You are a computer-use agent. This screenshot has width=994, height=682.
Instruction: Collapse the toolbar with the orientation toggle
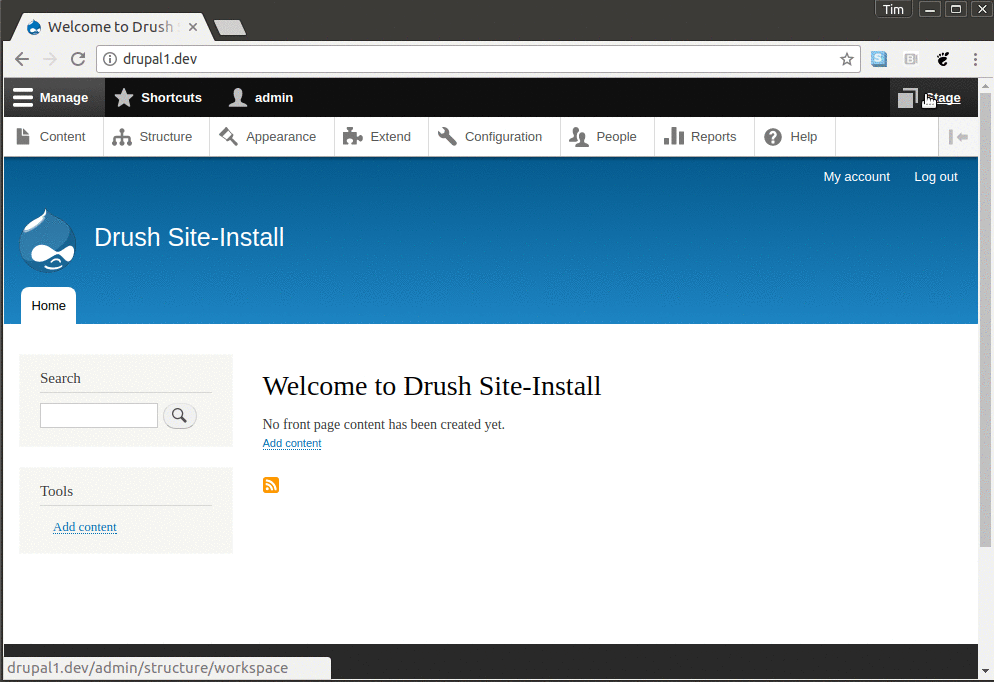point(959,136)
